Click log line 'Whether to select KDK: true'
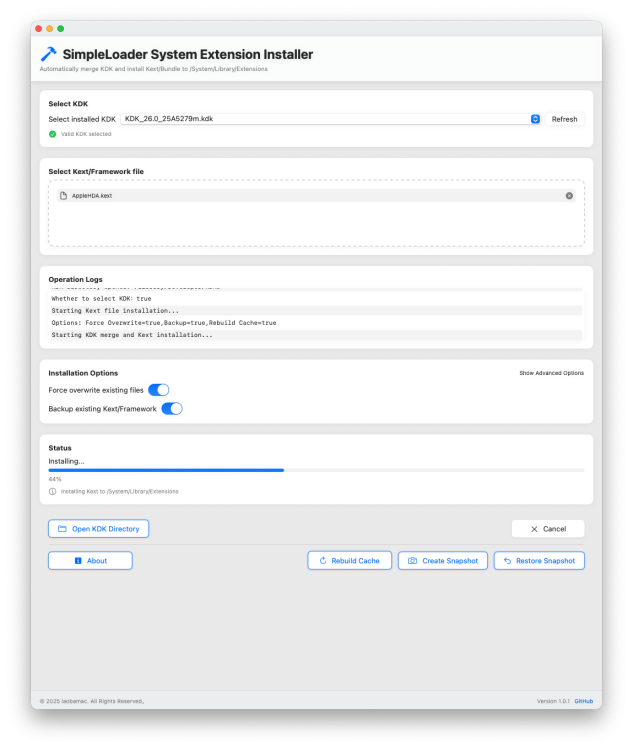 [x=101, y=298]
